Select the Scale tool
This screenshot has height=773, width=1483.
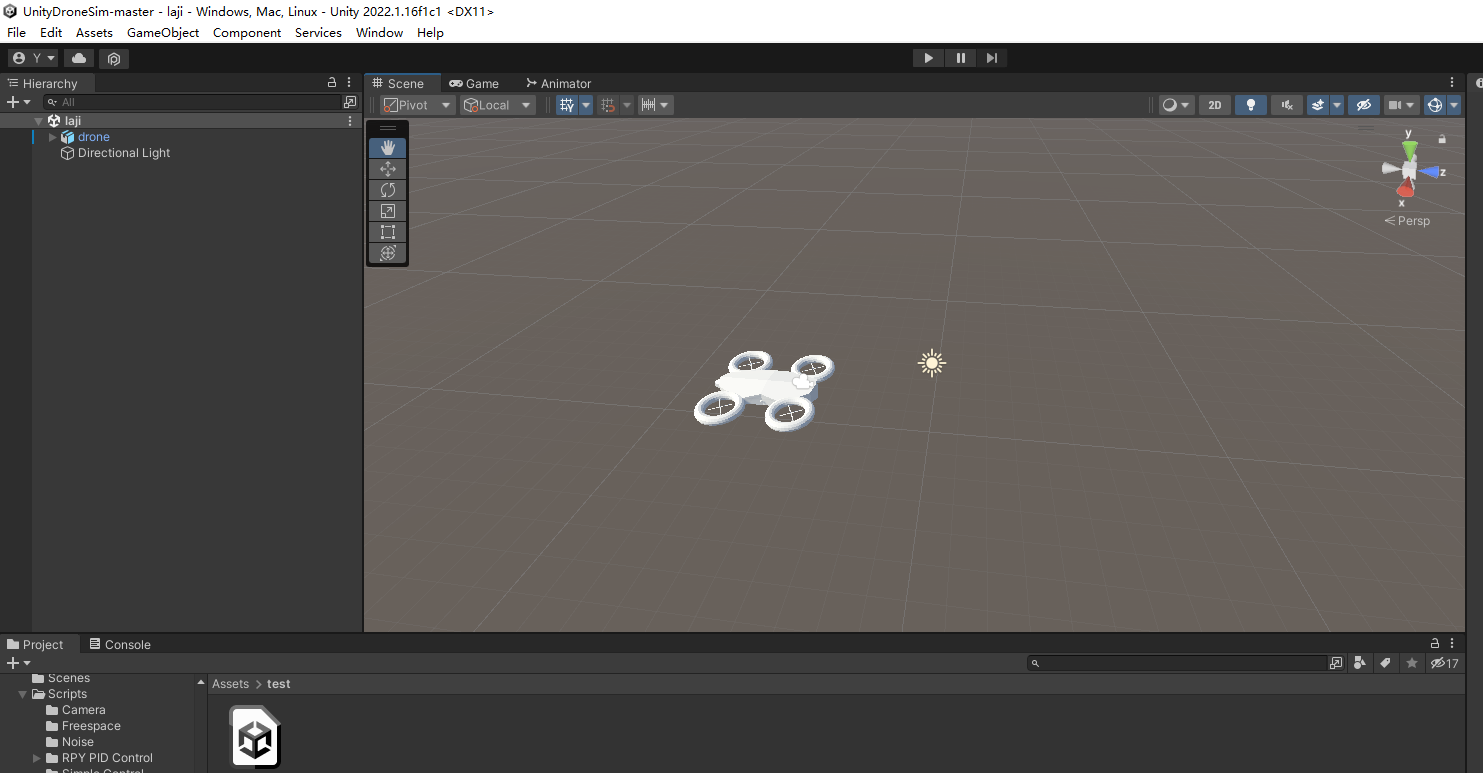point(388,211)
